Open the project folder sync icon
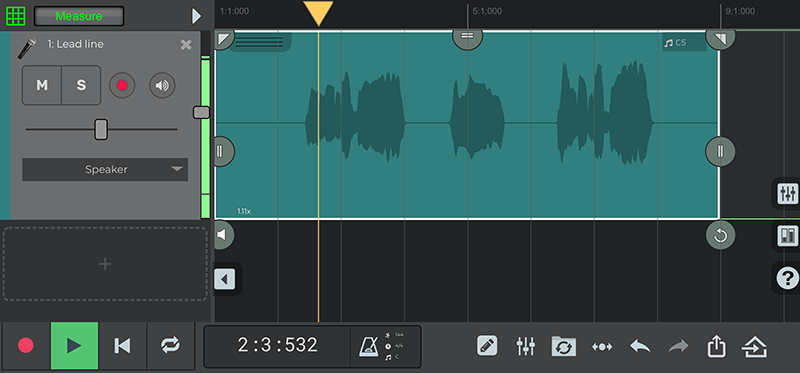 (564, 346)
